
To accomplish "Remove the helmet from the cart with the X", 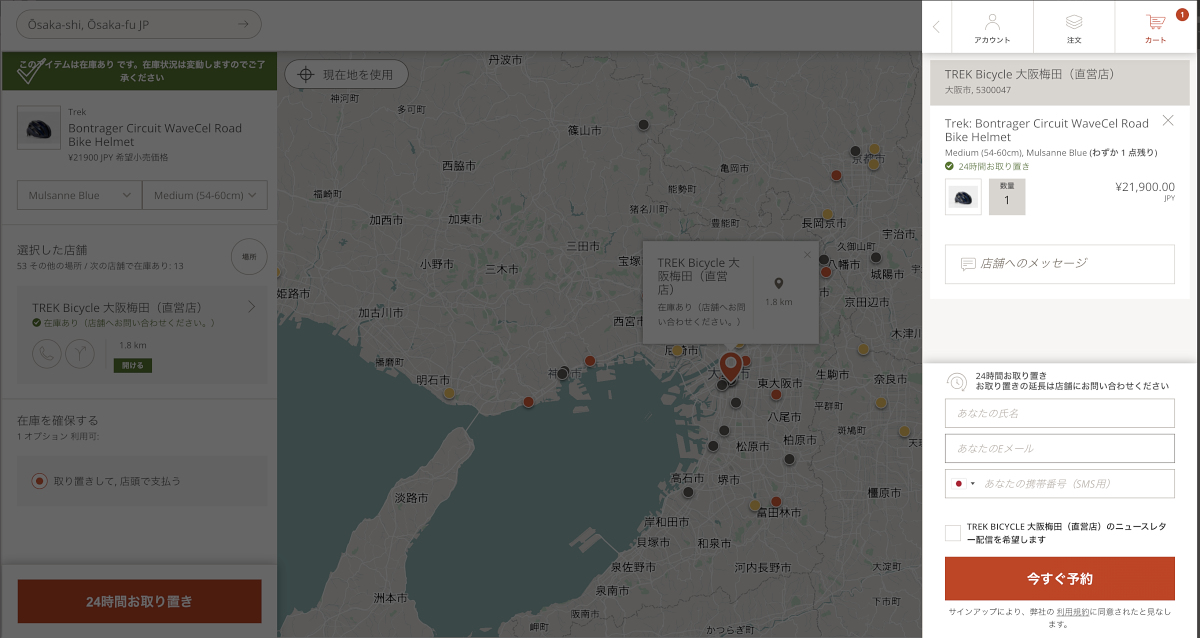I will point(1168,121).
